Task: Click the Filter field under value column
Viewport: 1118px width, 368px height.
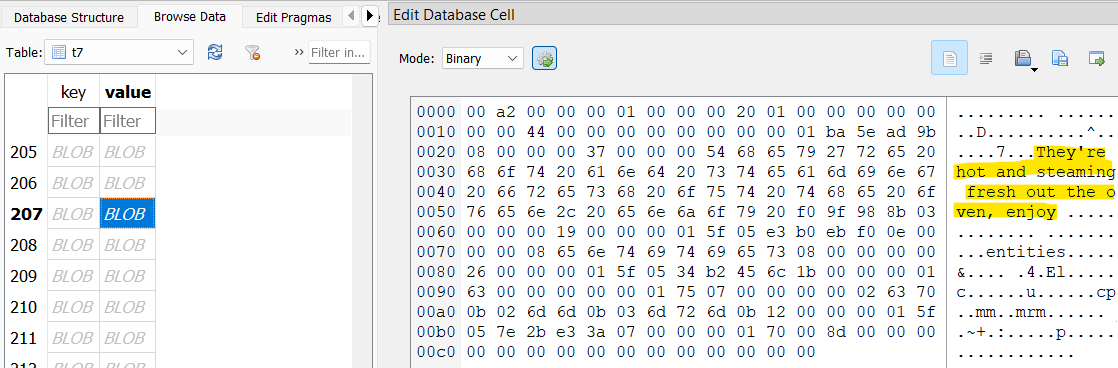Action: (x=128, y=121)
